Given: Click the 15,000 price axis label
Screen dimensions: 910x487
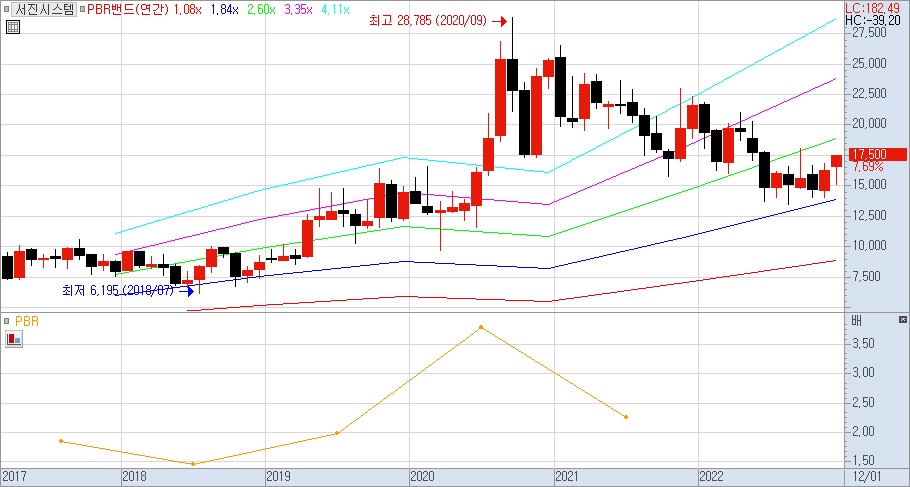Looking at the screenshot, I should tap(869, 185).
